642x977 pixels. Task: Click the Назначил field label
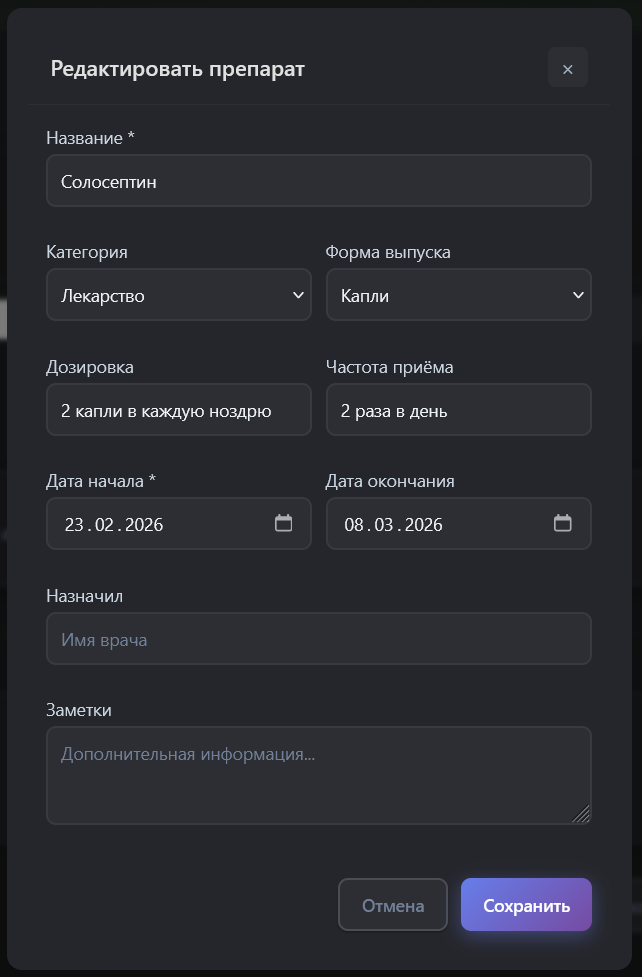(85, 596)
